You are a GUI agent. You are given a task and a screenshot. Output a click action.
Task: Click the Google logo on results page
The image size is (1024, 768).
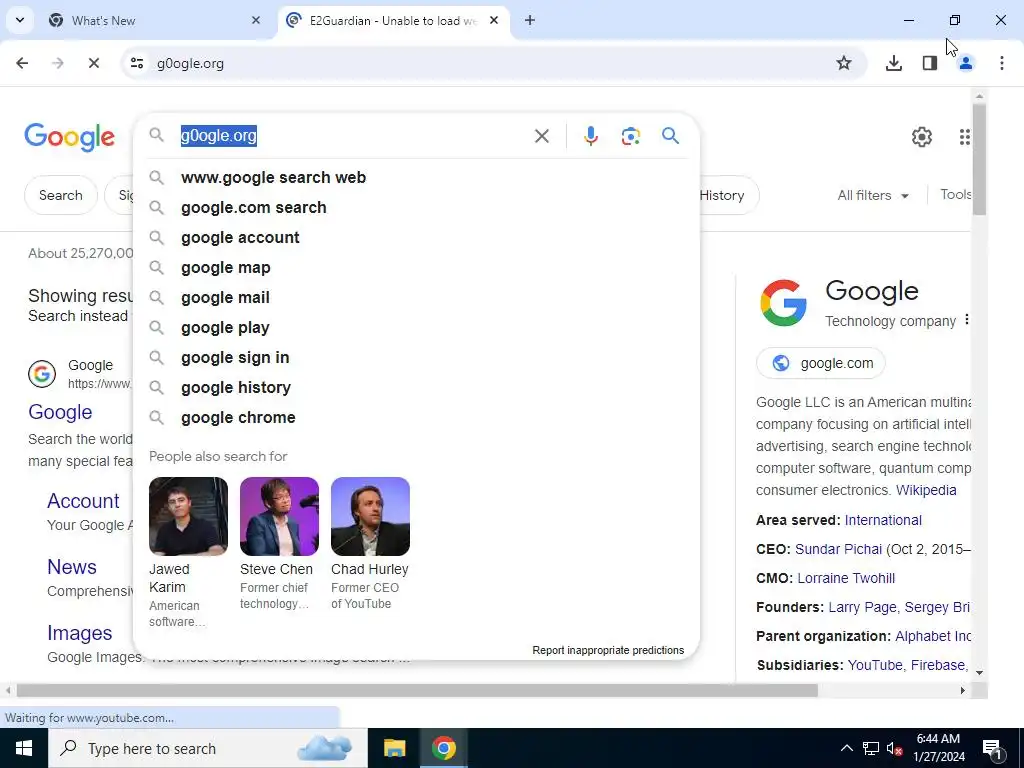[69, 137]
